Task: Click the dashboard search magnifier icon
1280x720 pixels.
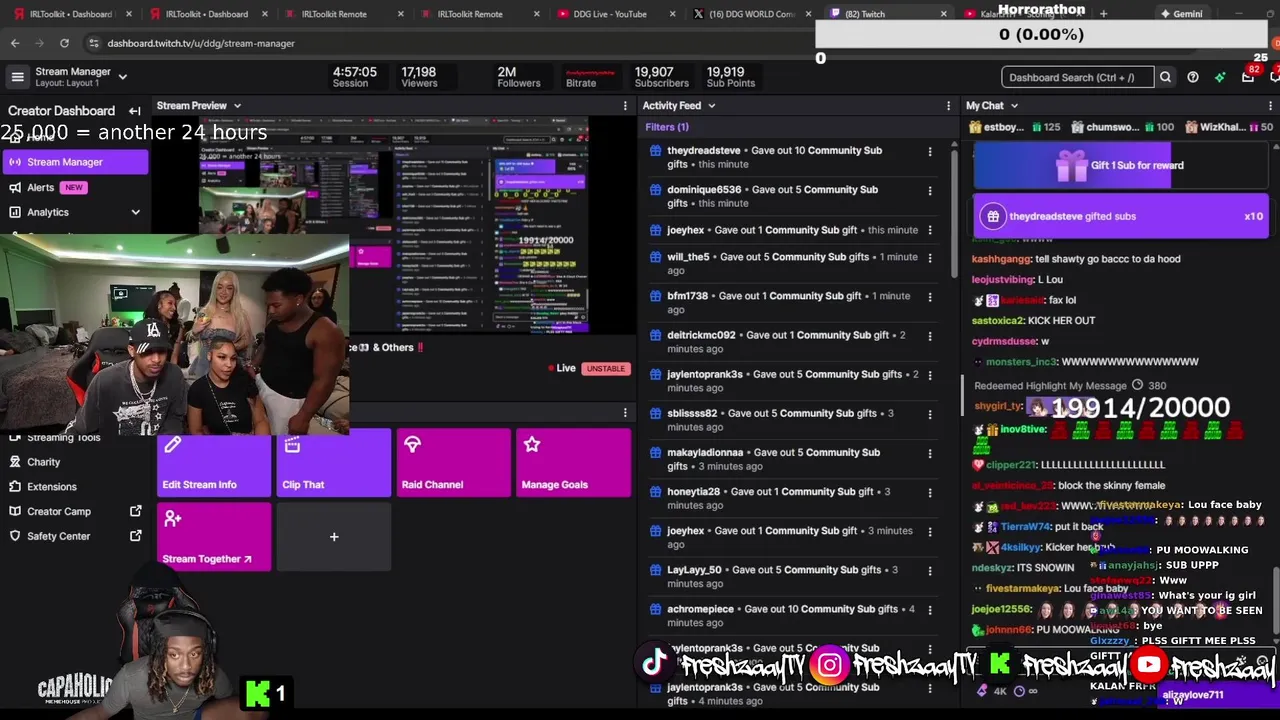Action: 1165,77
